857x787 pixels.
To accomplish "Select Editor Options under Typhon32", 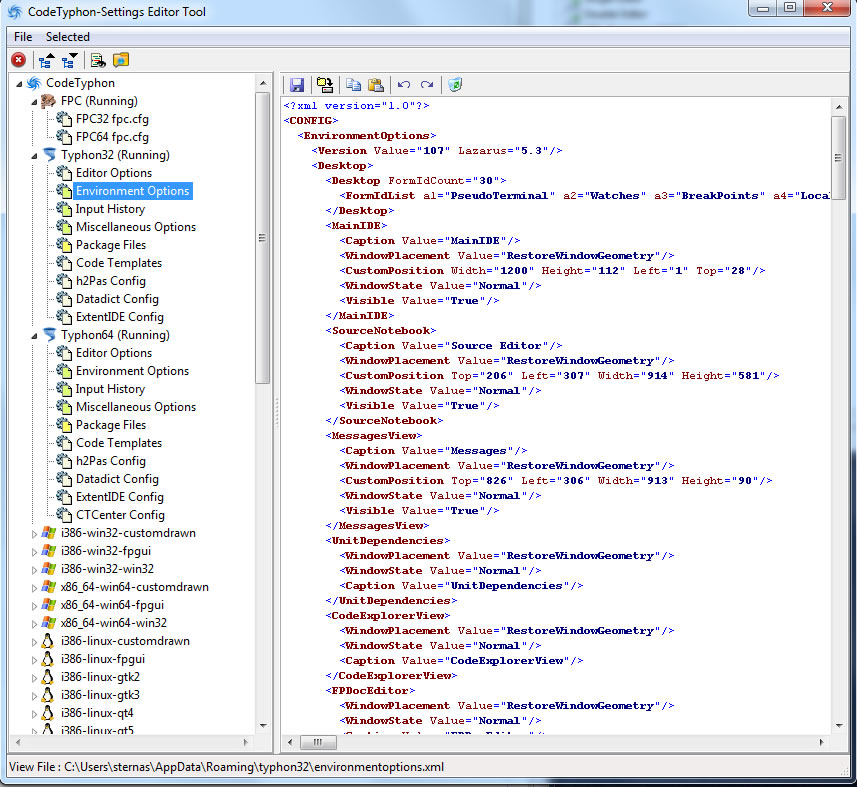I will pyautogui.click(x=114, y=173).
